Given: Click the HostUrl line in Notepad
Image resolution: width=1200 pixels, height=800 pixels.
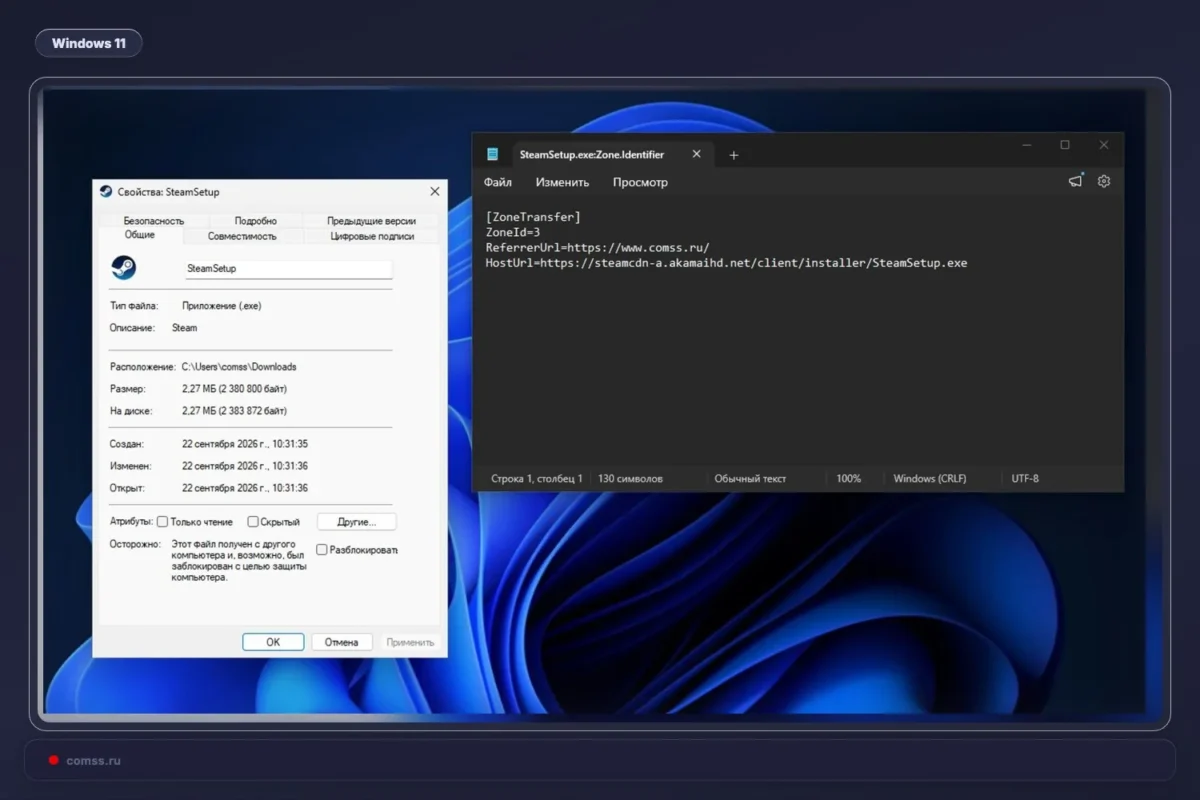Looking at the screenshot, I should (727, 263).
